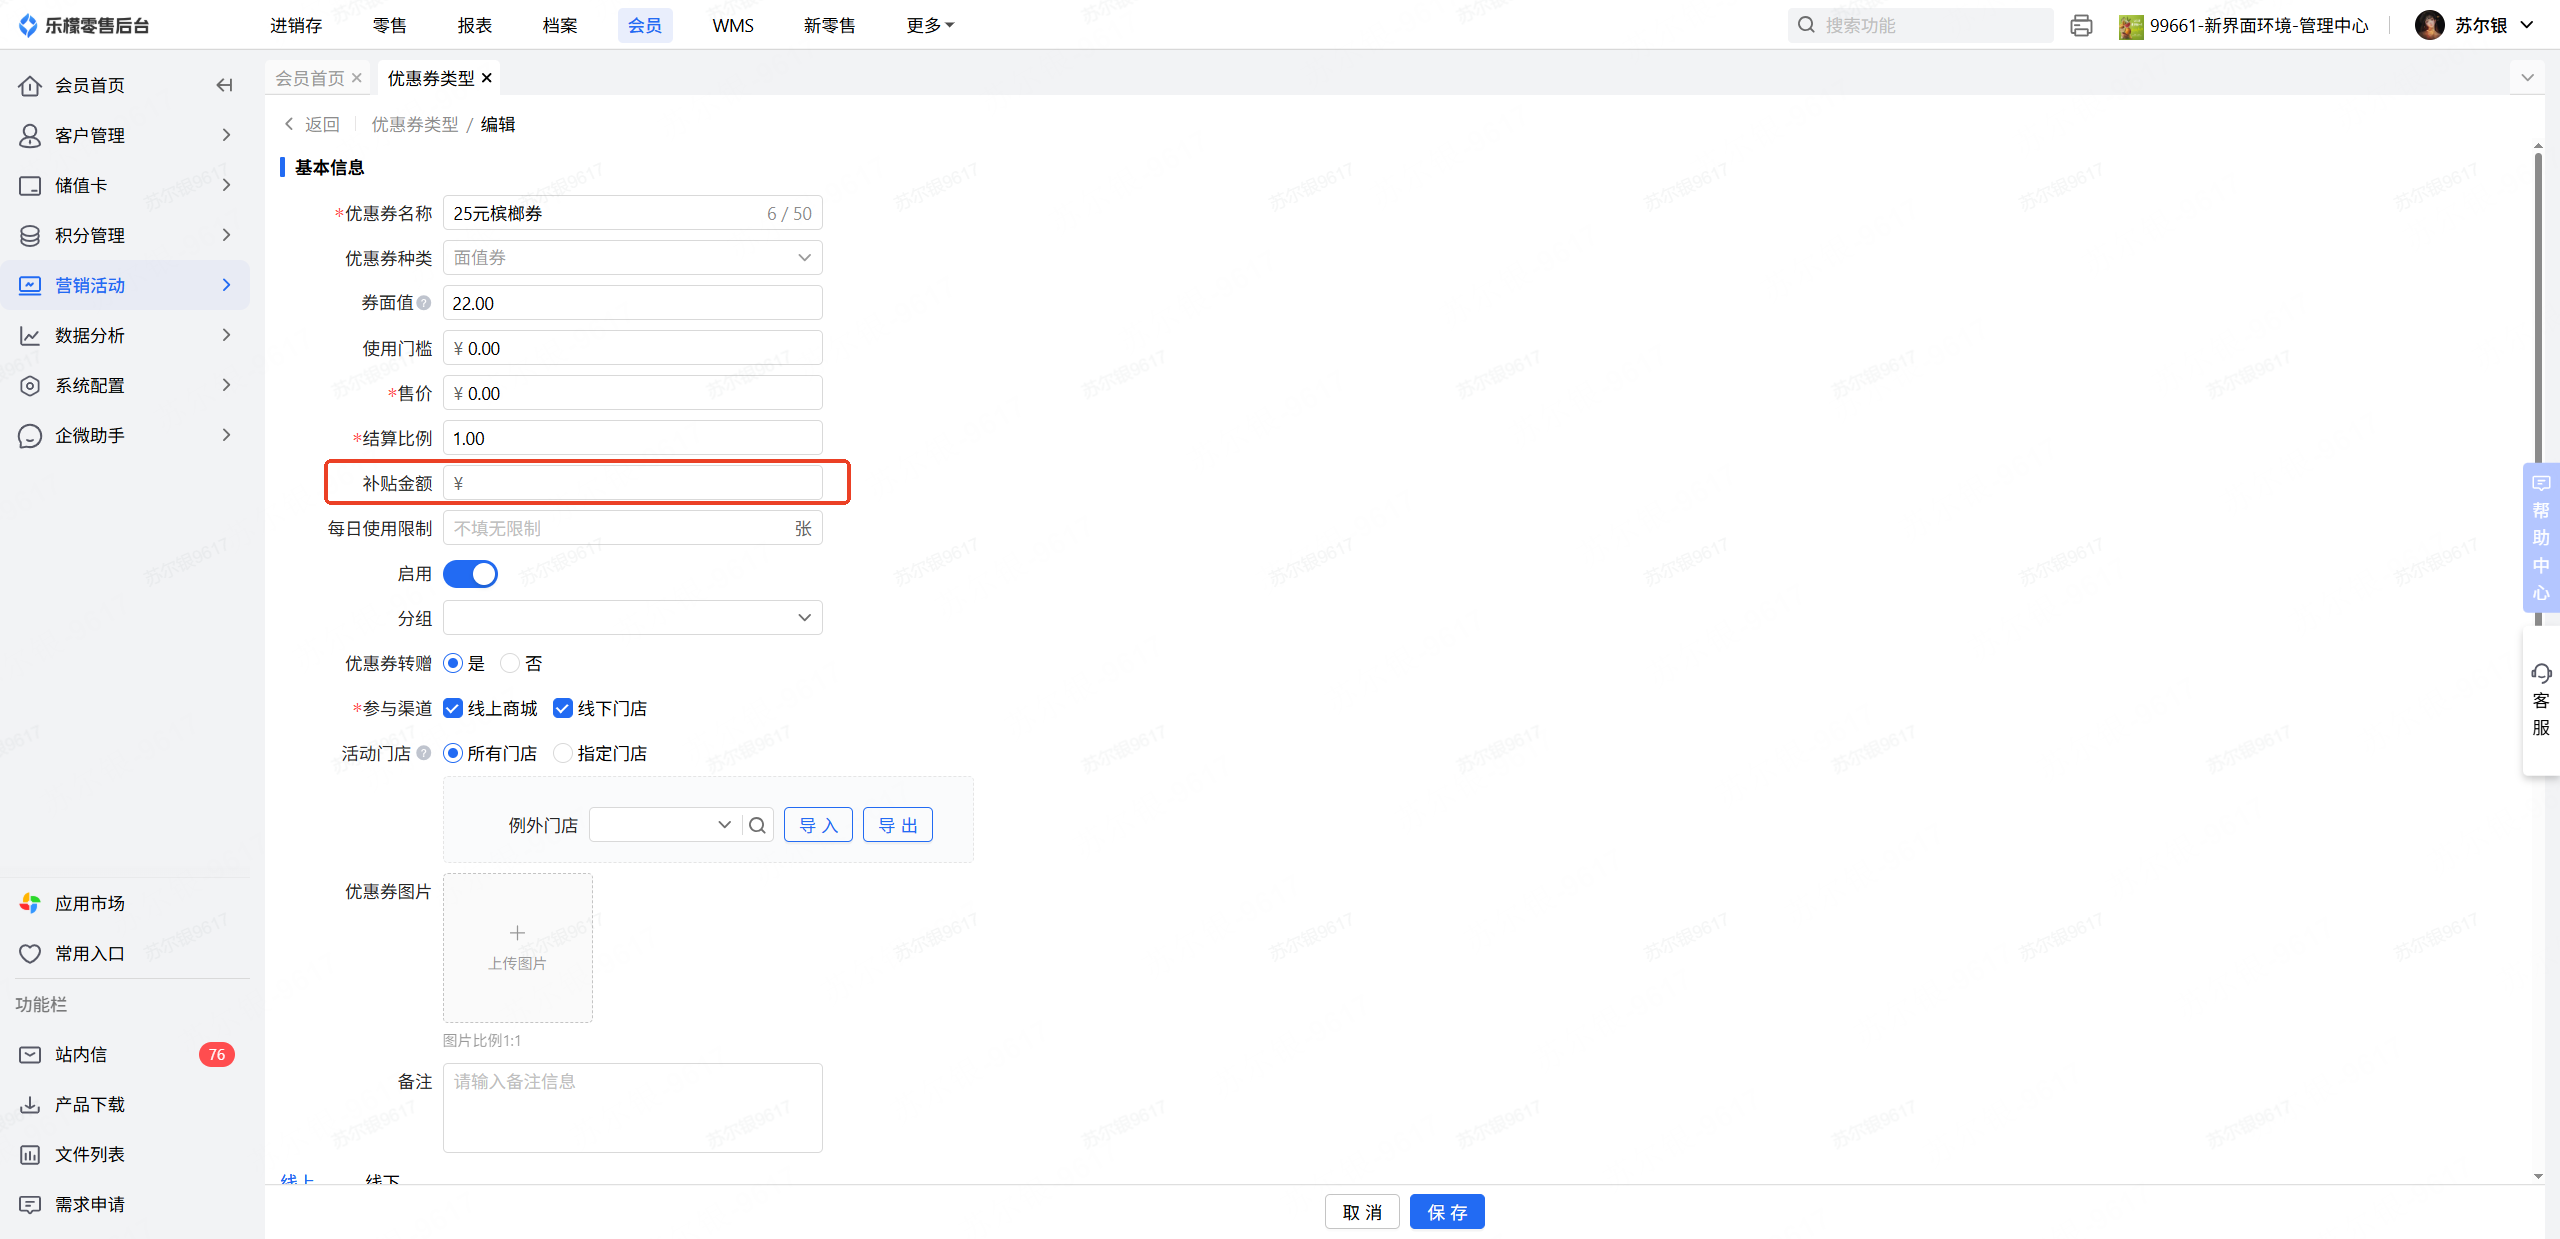
Task: Select 指定门店 radio option
Action: [563, 753]
